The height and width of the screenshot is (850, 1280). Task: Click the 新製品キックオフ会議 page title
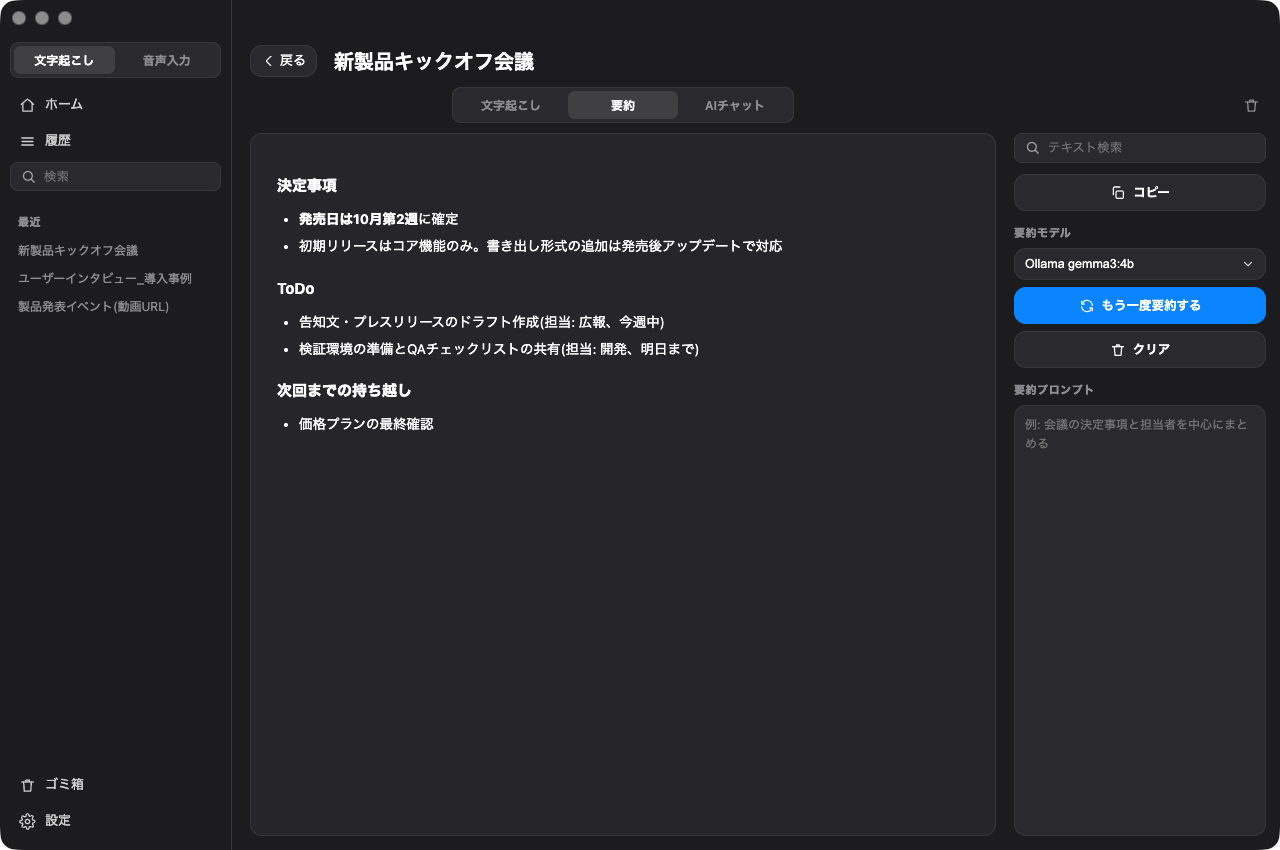coord(434,62)
